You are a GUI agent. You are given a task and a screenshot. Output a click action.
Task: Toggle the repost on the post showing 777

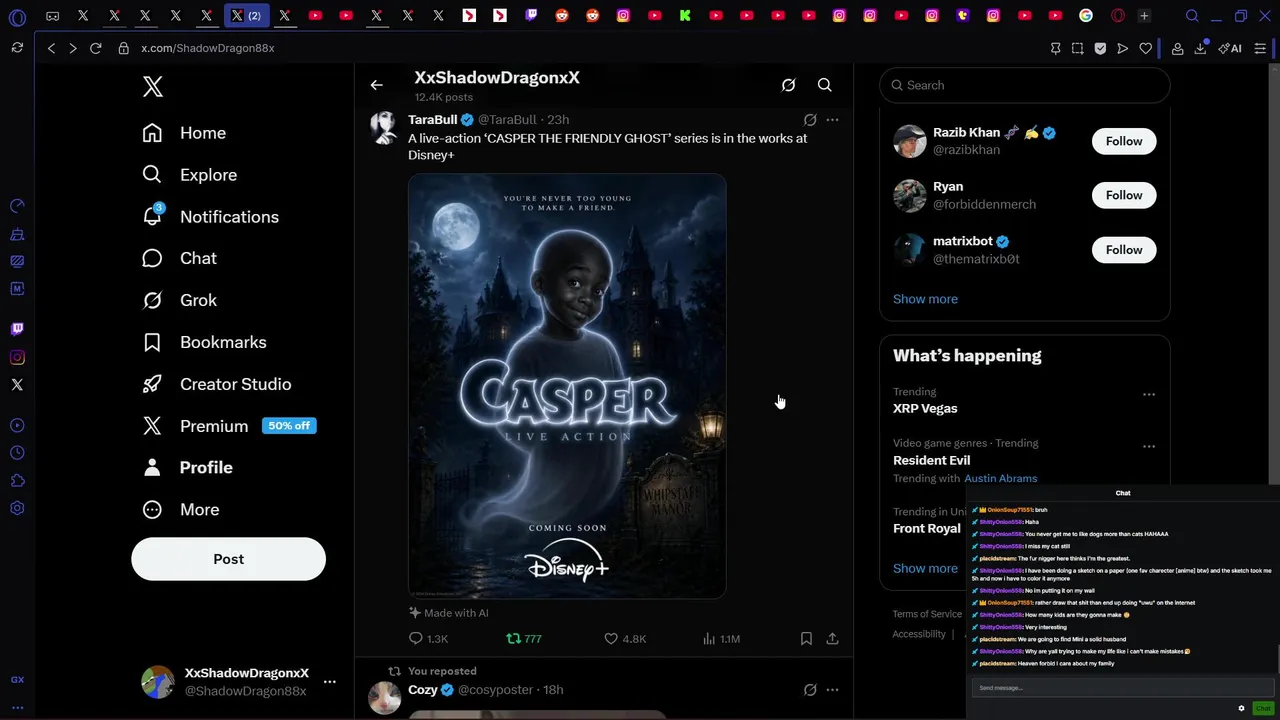click(x=524, y=638)
